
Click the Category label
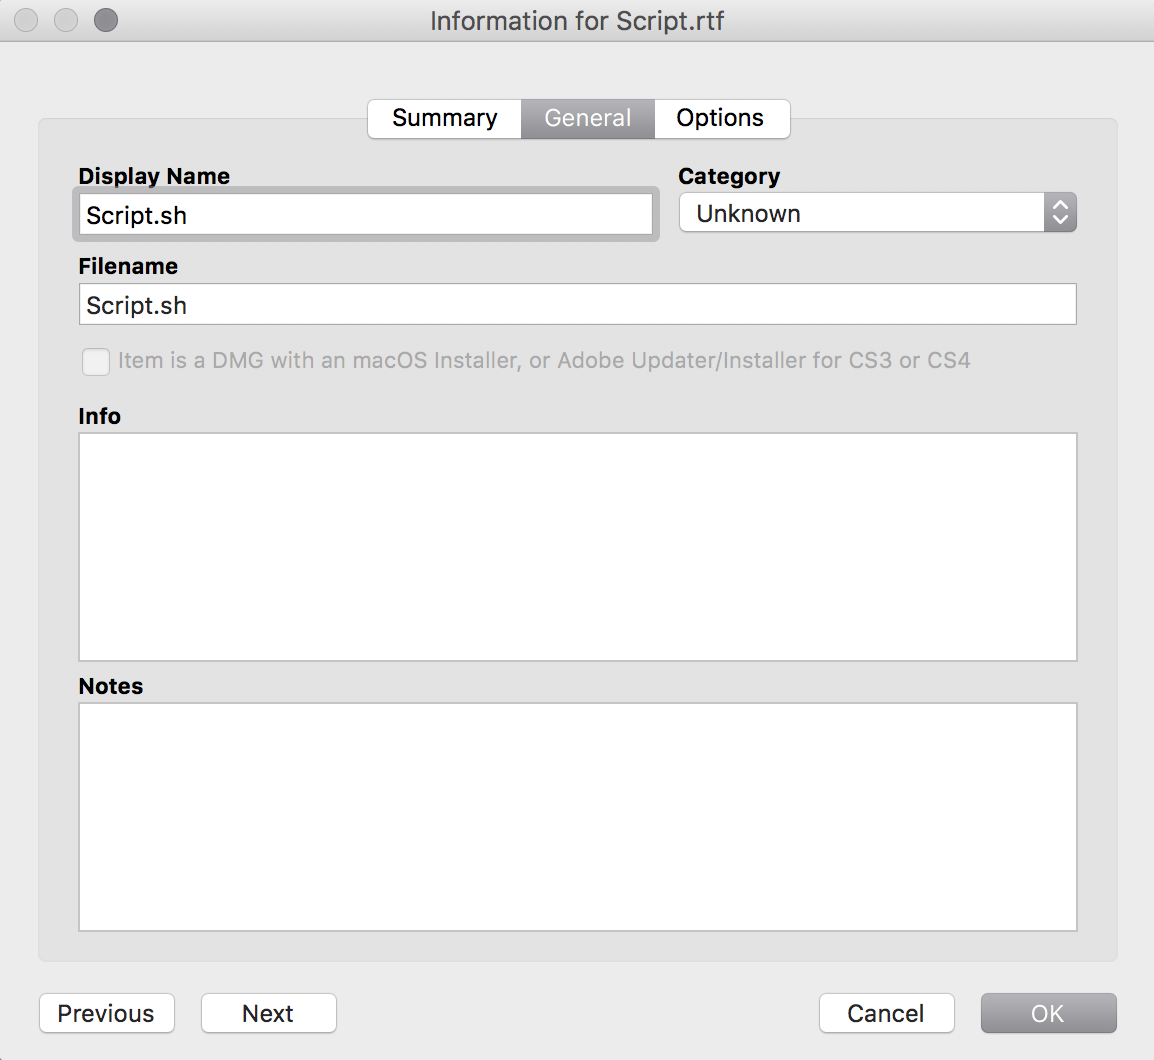(729, 176)
